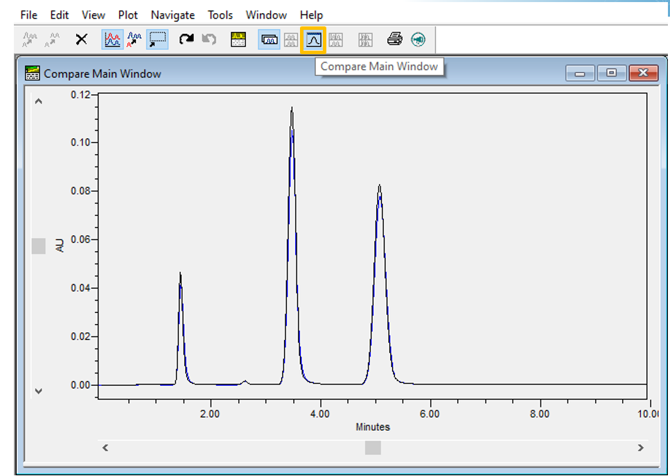Click the 8.00 x-axis tick value
Image resolution: width=670 pixels, height=476 pixels.
coord(540,414)
